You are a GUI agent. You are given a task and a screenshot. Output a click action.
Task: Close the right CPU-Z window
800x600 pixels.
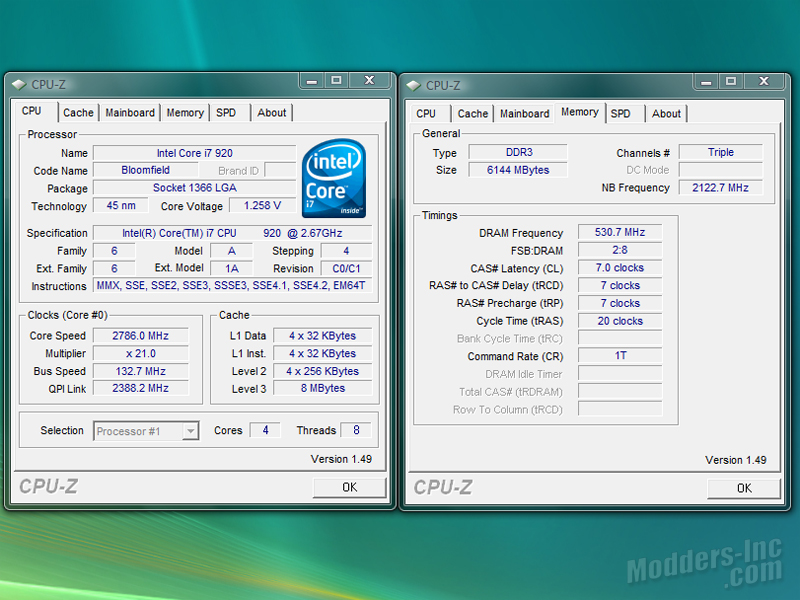[764, 82]
